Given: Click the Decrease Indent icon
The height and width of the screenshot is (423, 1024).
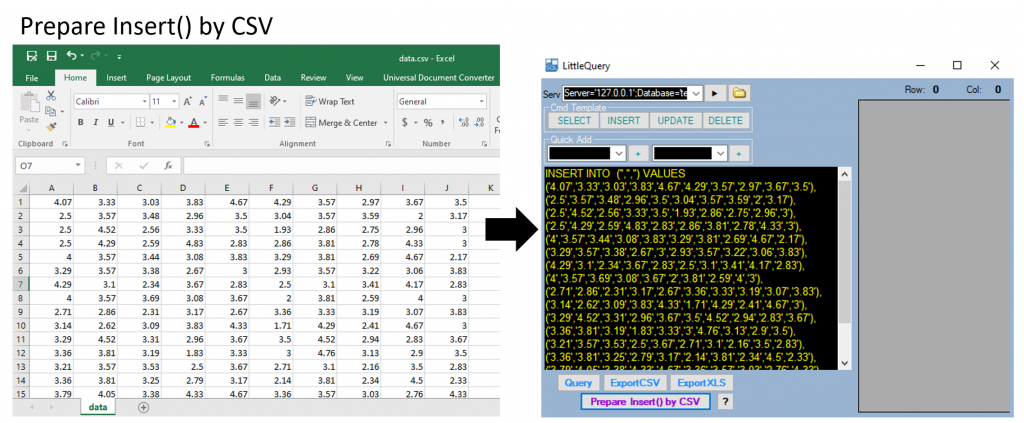Looking at the screenshot, I should (274, 122).
